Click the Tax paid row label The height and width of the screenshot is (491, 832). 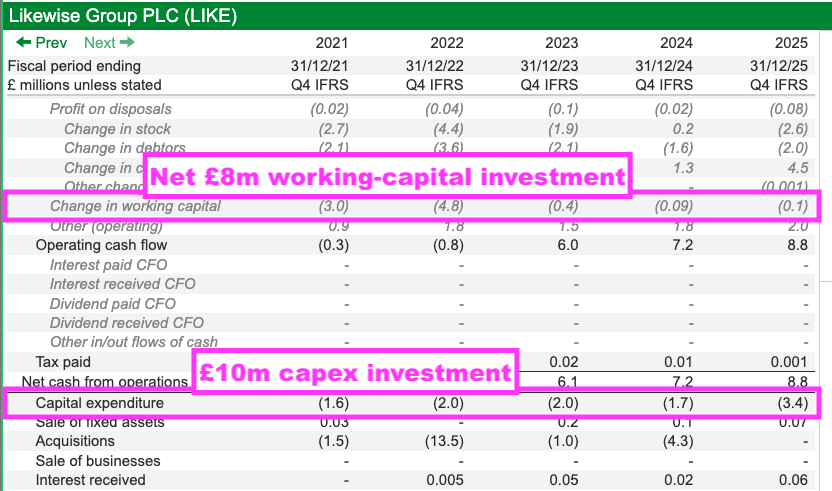pyautogui.click(x=63, y=362)
